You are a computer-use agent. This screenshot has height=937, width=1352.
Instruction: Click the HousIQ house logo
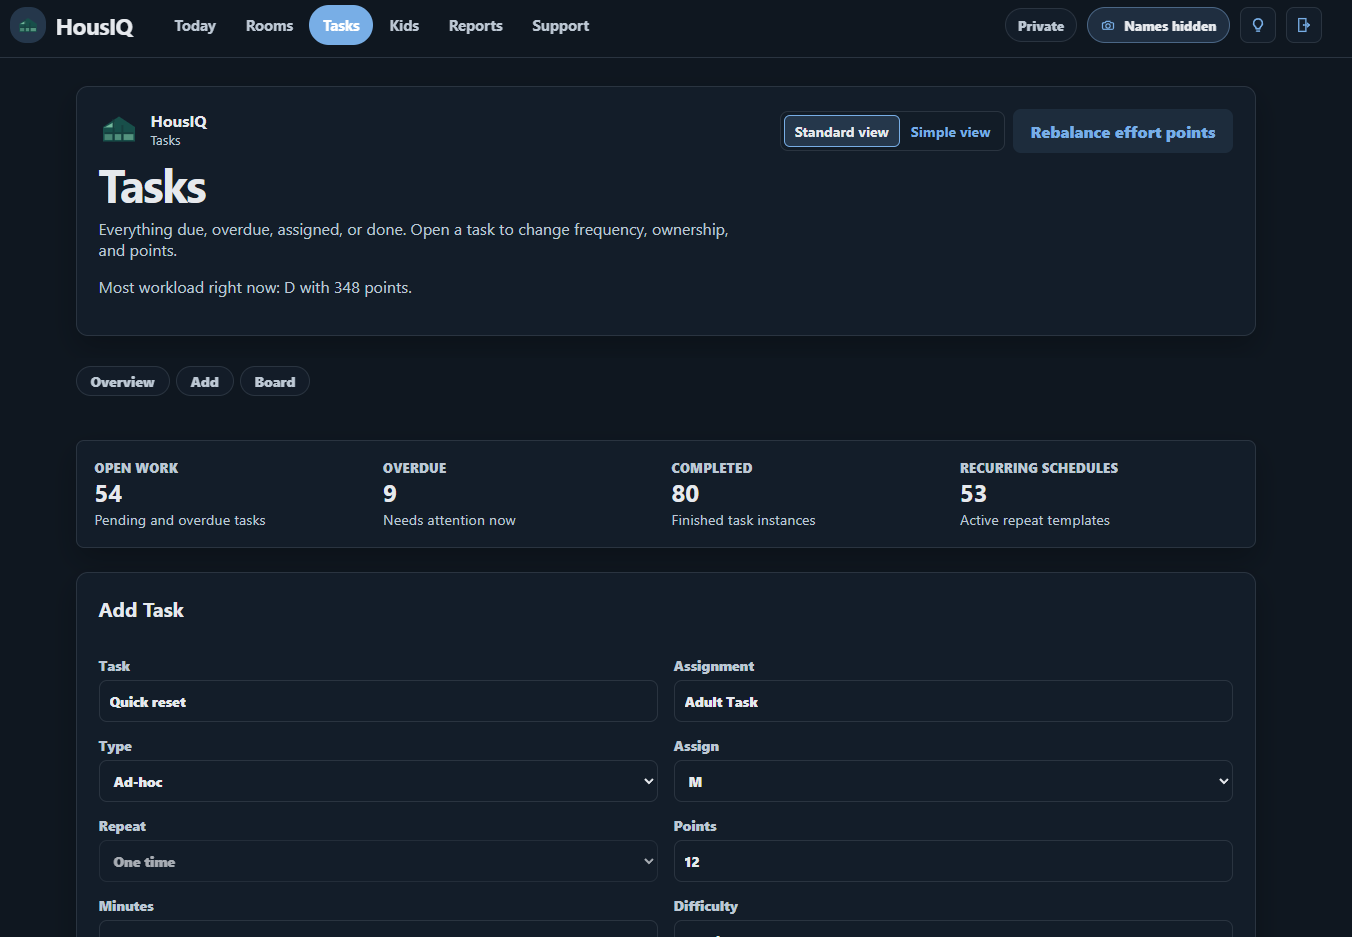point(27,24)
